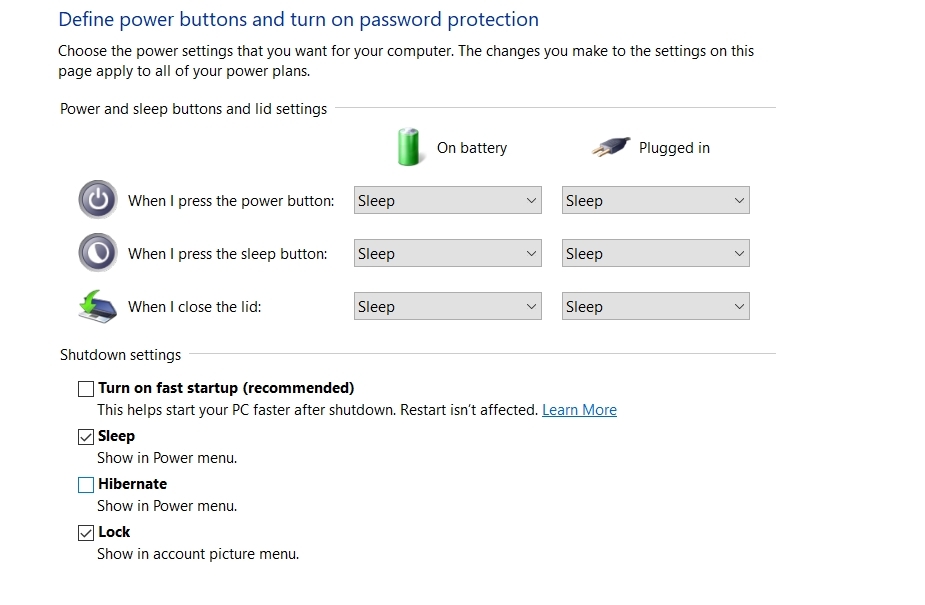Open close lid On battery dropdown
Viewport: 925px width, 605px height.
(x=447, y=306)
